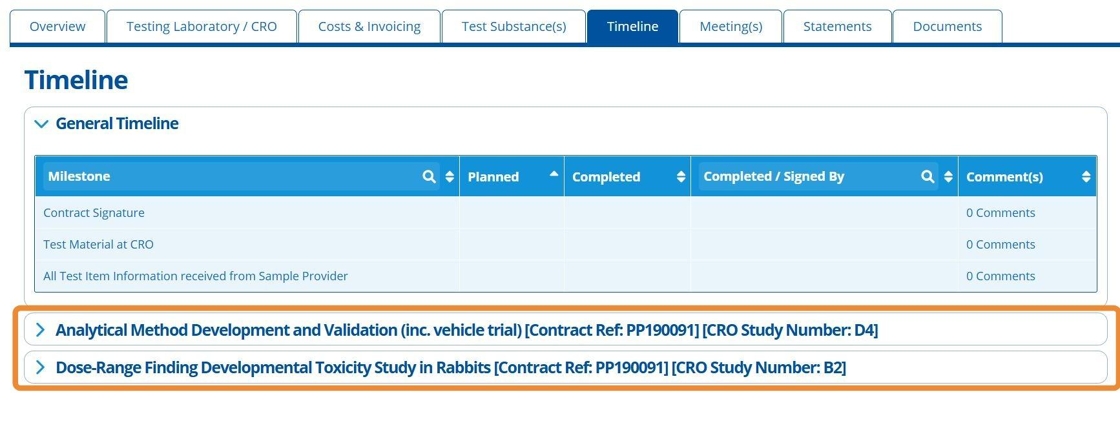Viewport: 1120px width, 421px height.
Task: Sort the Planned column using its arrow
Action: pyautogui.click(x=554, y=175)
